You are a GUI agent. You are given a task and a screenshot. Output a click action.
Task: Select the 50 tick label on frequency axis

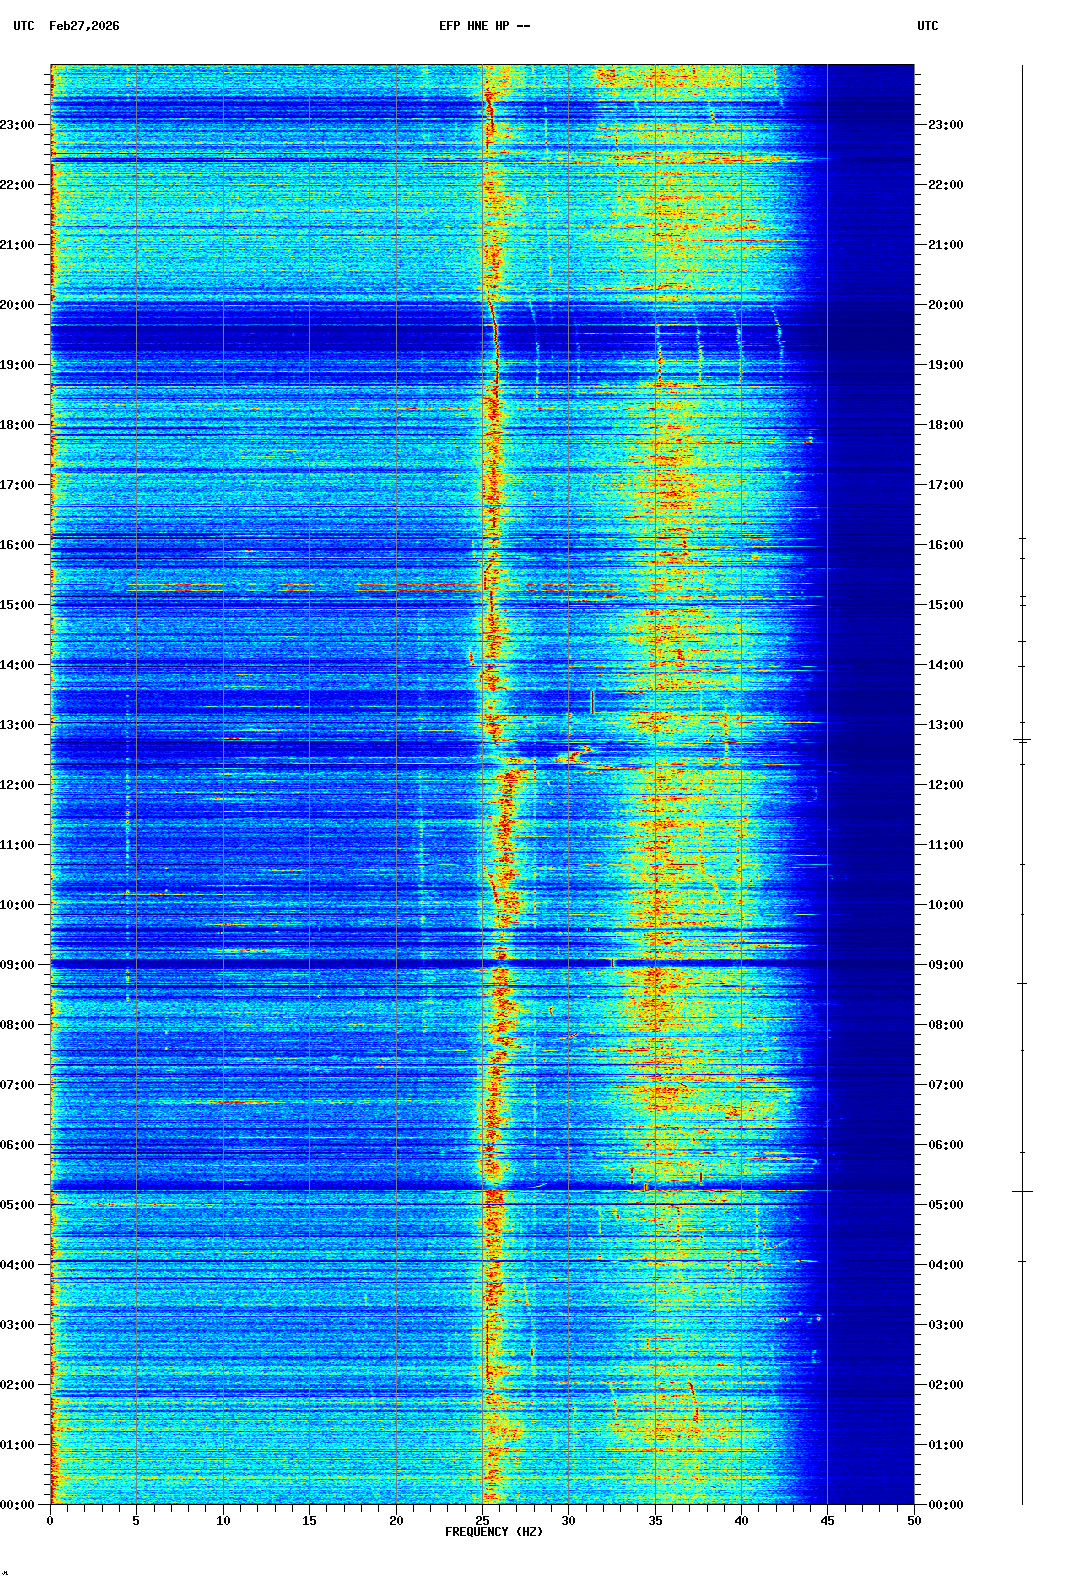(x=914, y=1520)
